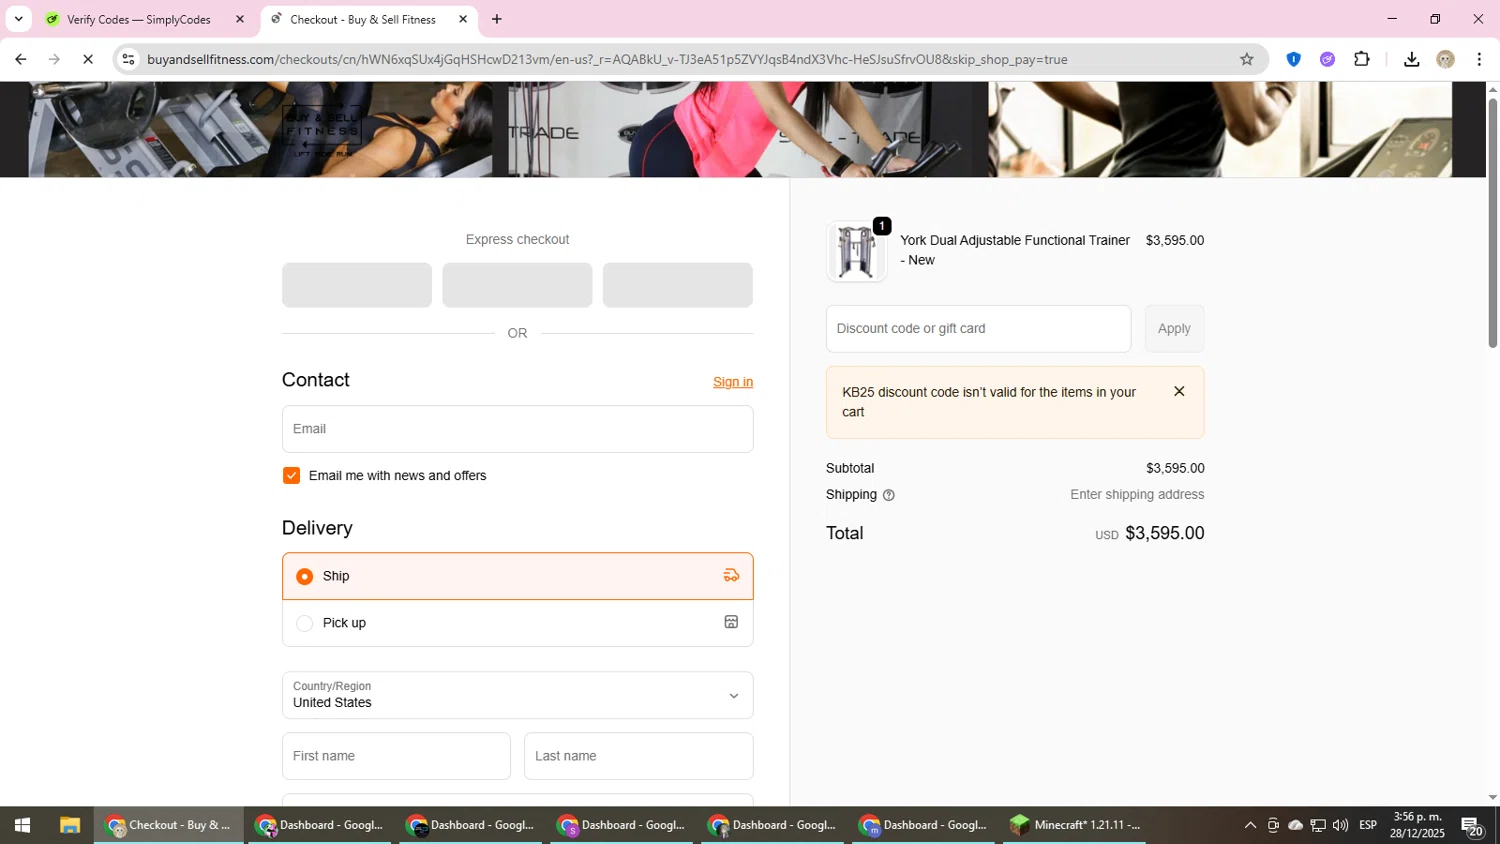Switch to Checkout - Buy & taskbar Chrome window

169,825
